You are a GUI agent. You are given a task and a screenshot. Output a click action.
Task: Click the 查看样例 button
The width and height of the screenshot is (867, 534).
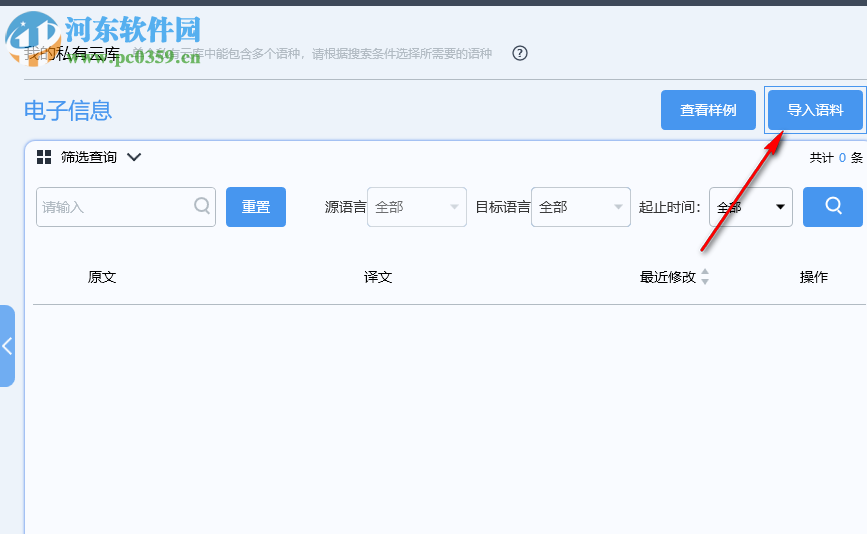click(x=708, y=110)
